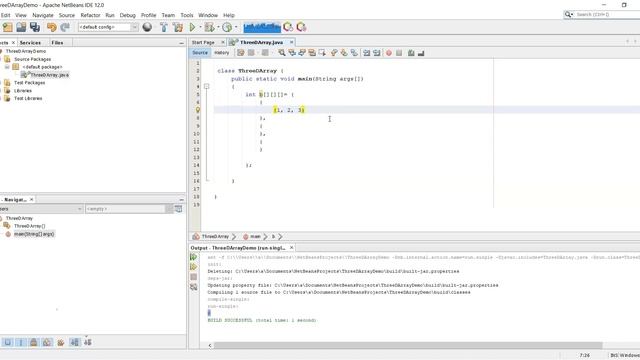The width and height of the screenshot is (640, 360).
Task: Click the Shift Line Right icon
Action: tap(377, 53)
